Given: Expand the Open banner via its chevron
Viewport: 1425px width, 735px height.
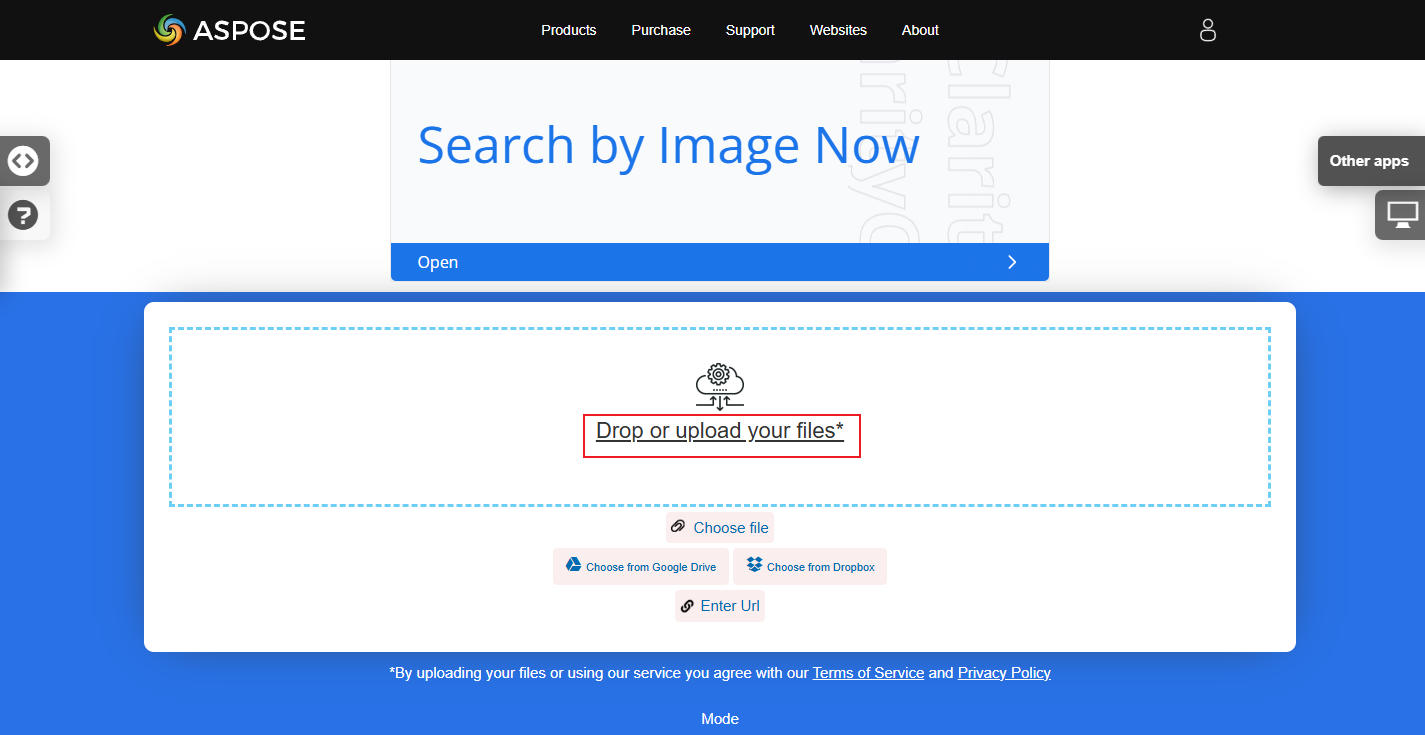Looking at the screenshot, I should pos(1012,261).
